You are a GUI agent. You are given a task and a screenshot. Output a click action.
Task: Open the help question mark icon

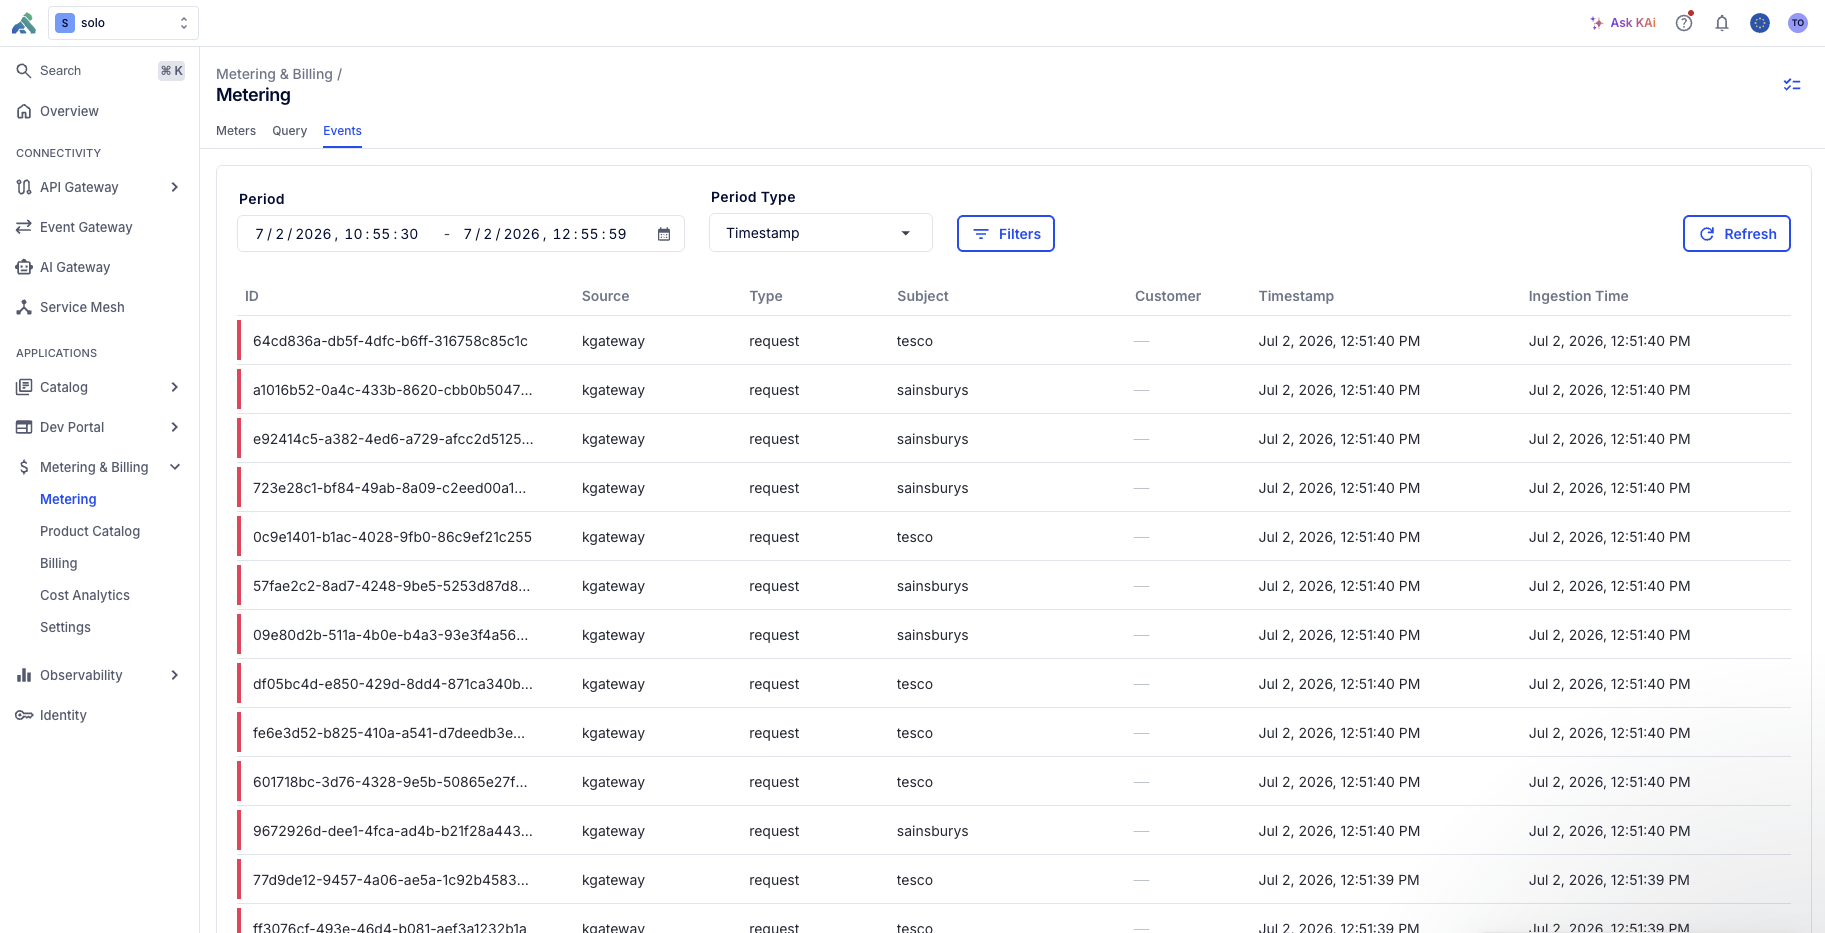point(1684,23)
